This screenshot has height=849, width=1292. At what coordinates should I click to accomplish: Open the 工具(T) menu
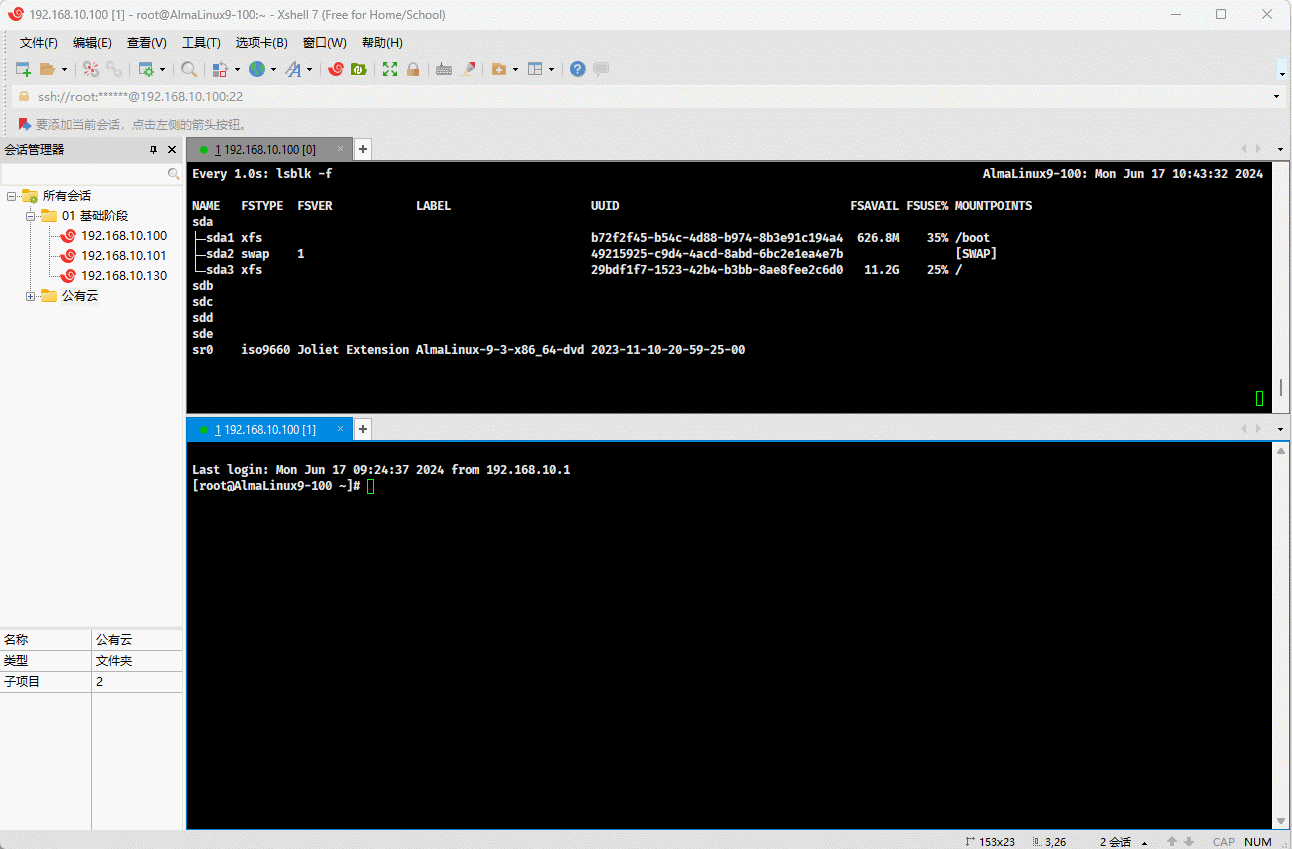(201, 43)
